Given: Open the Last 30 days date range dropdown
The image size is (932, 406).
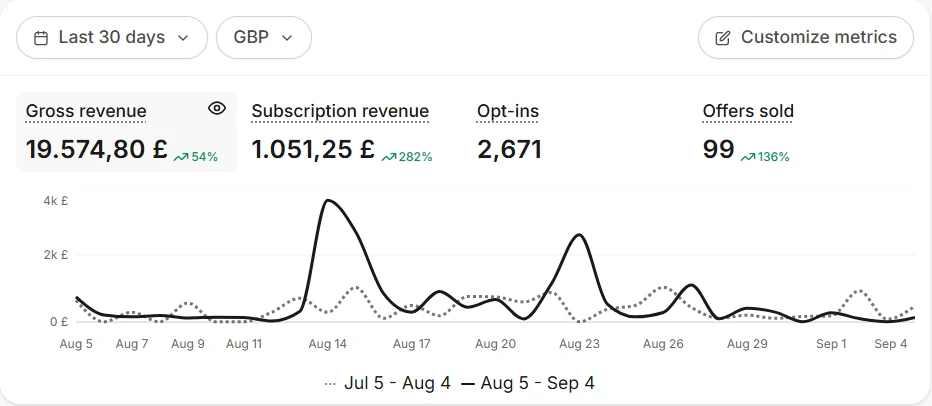Looking at the screenshot, I should point(112,37).
